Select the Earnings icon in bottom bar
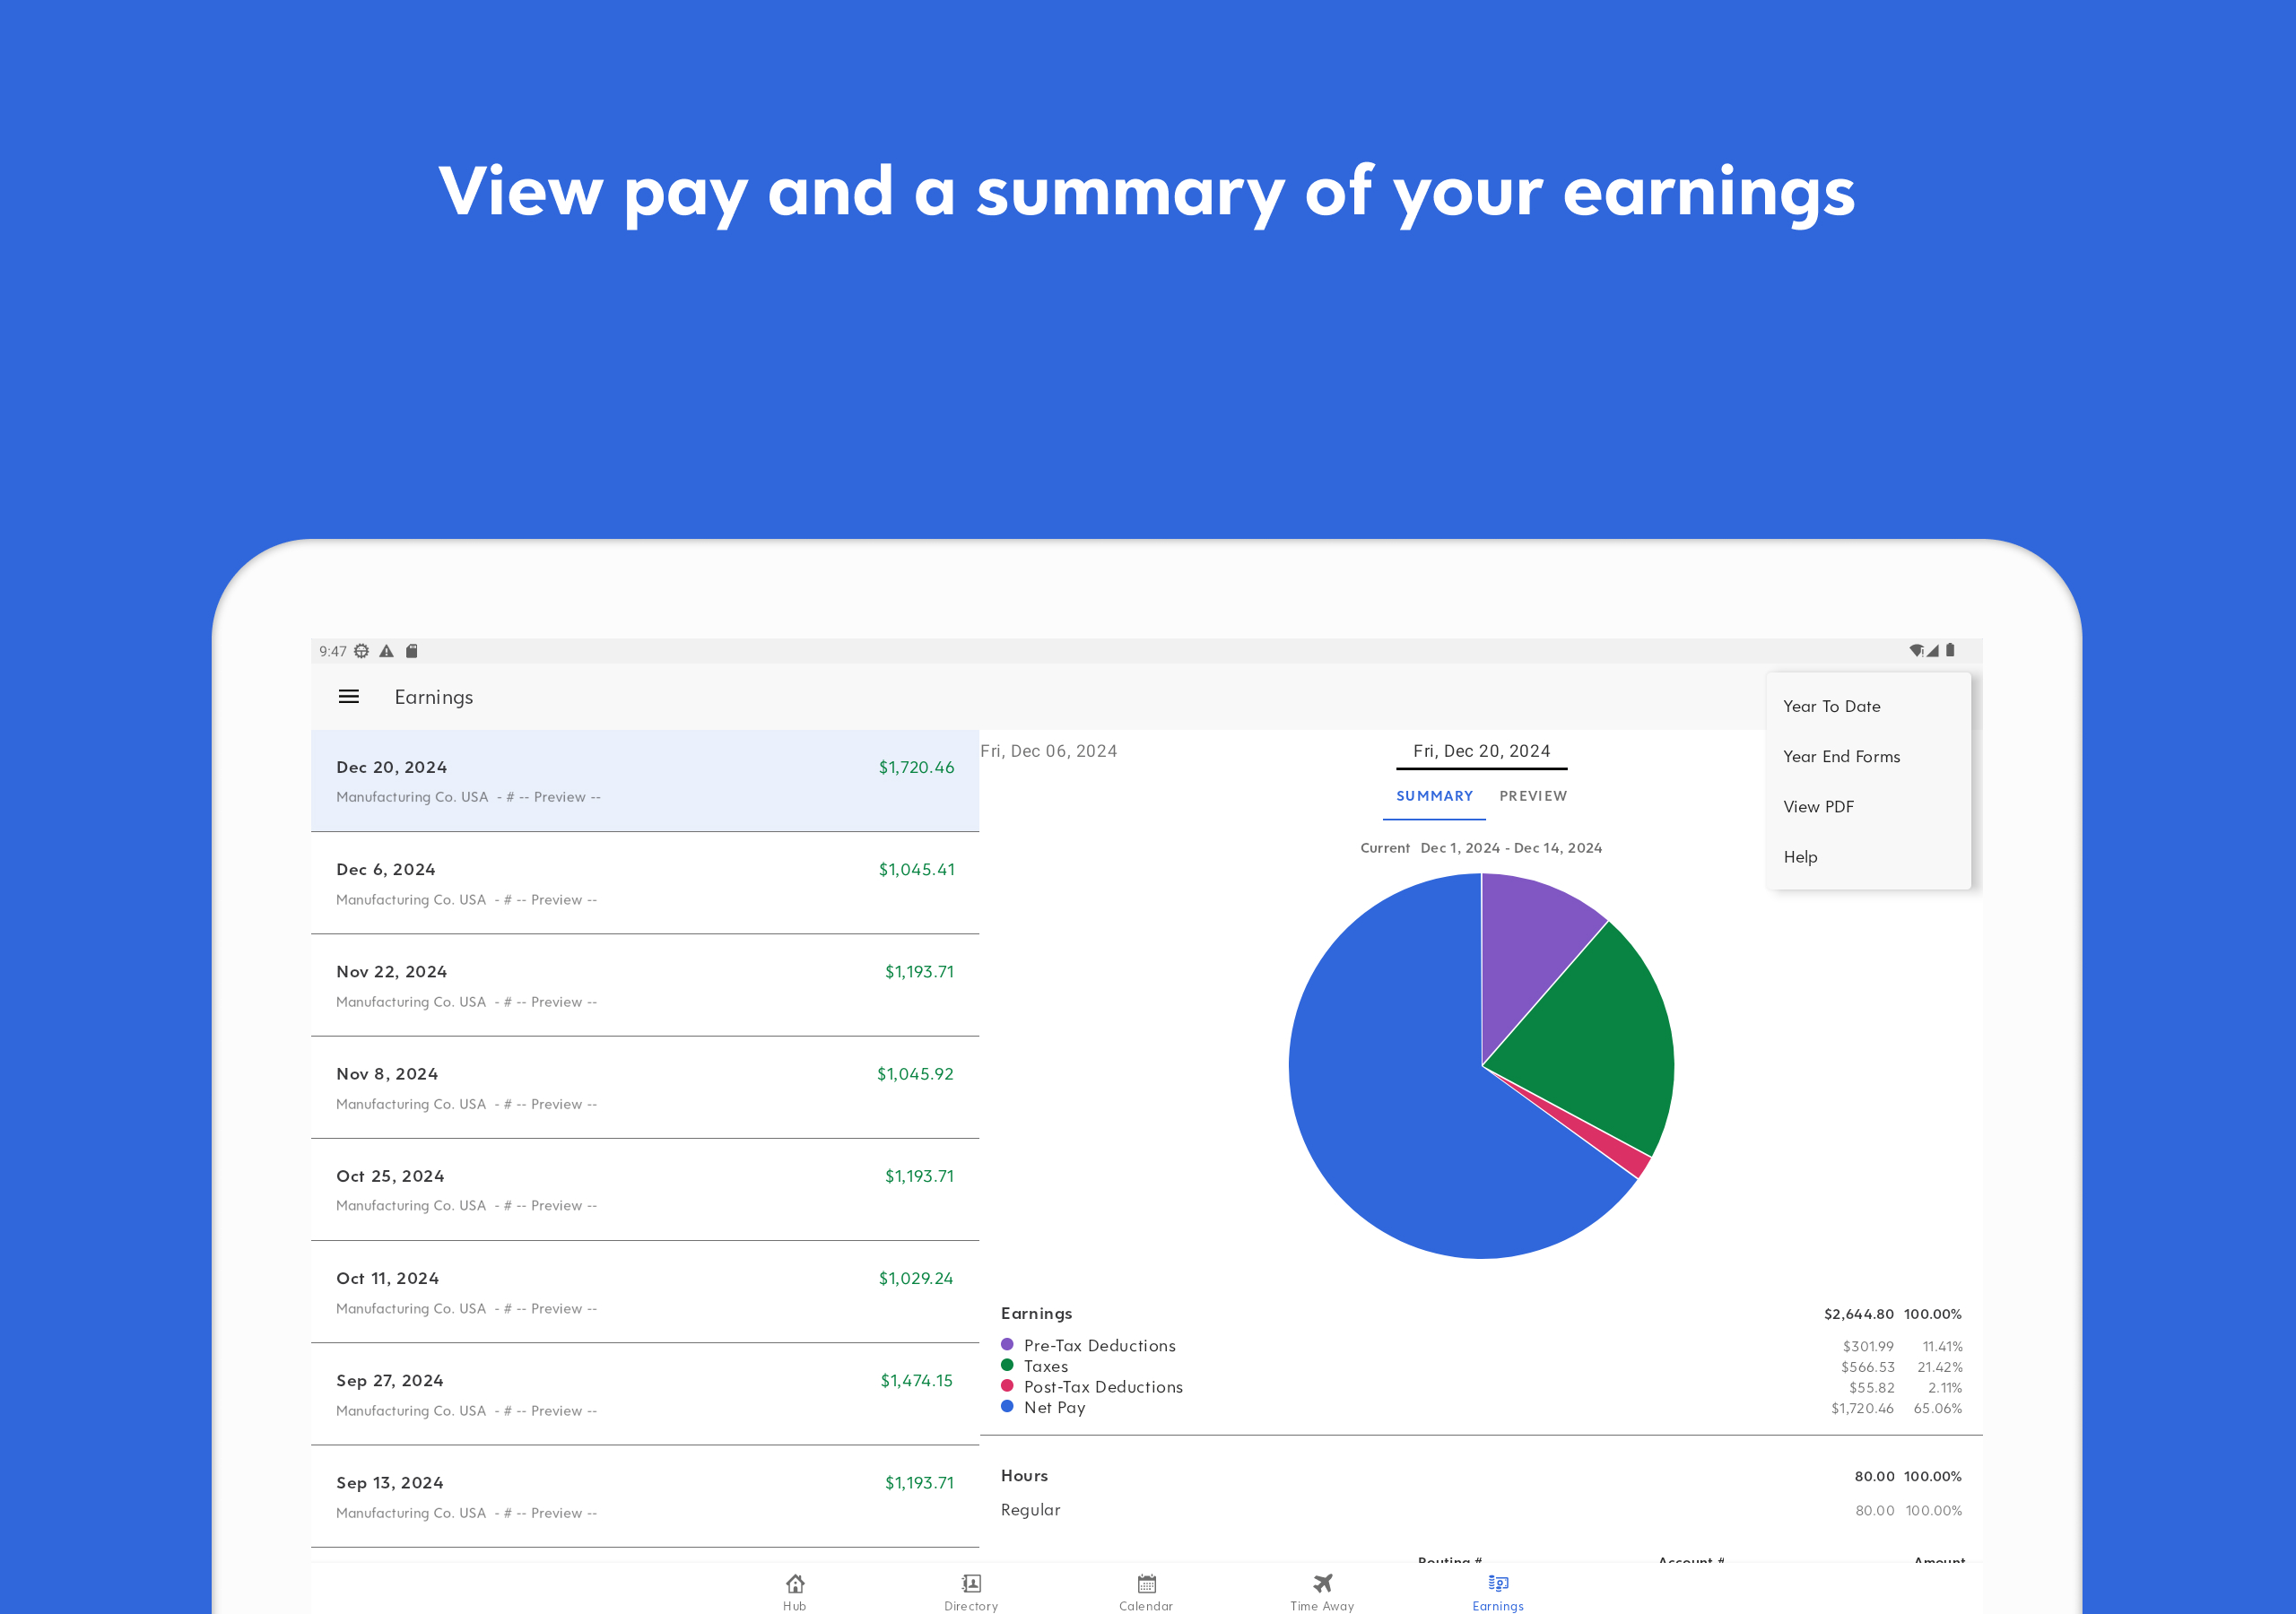 coord(1498,1584)
